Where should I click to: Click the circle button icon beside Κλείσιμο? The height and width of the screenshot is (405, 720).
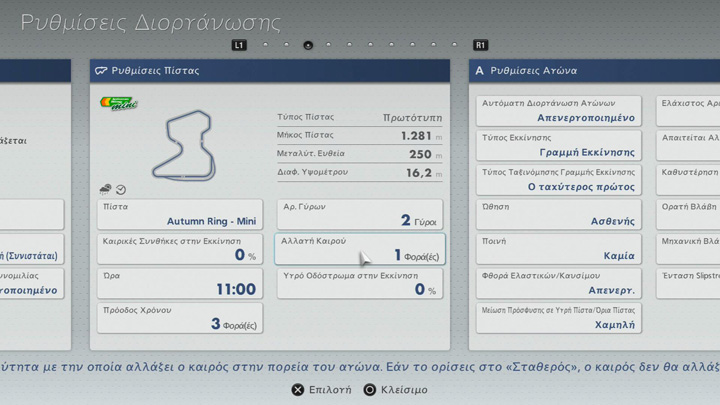[x=370, y=389]
